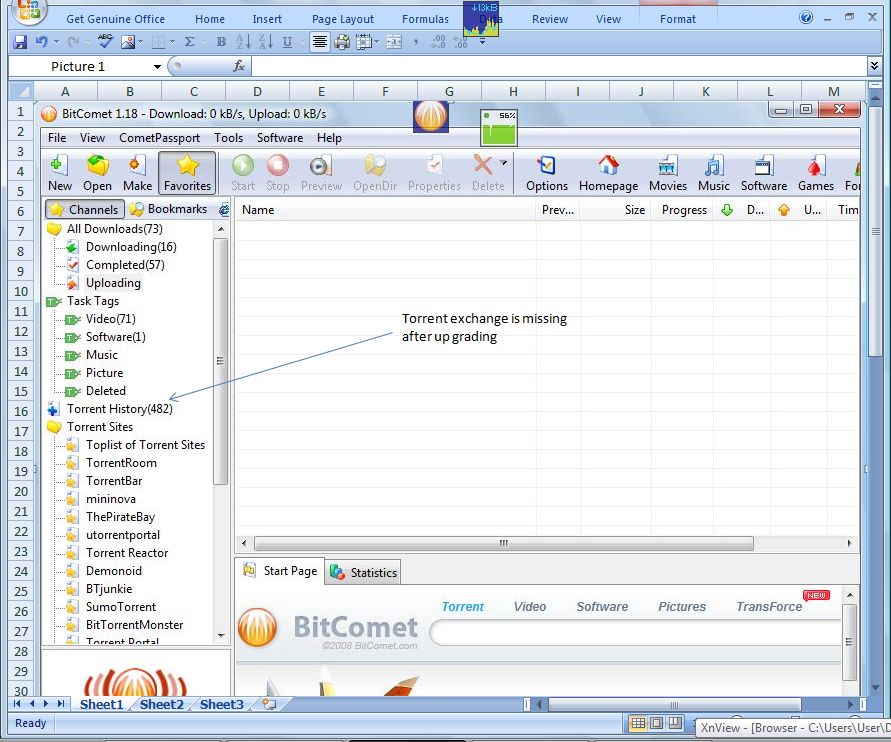Click the insert worksheet icon after Sheet3
The height and width of the screenshot is (742, 891).
[x=269, y=704]
